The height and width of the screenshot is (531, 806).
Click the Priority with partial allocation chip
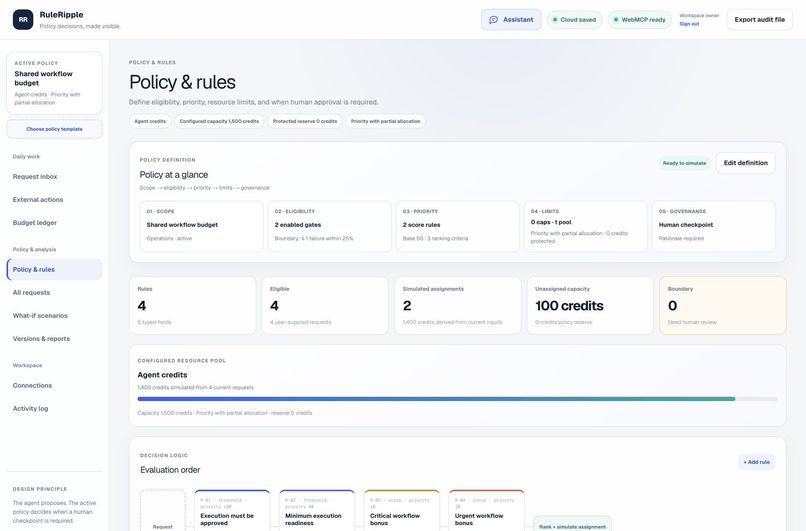click(386, 121)
